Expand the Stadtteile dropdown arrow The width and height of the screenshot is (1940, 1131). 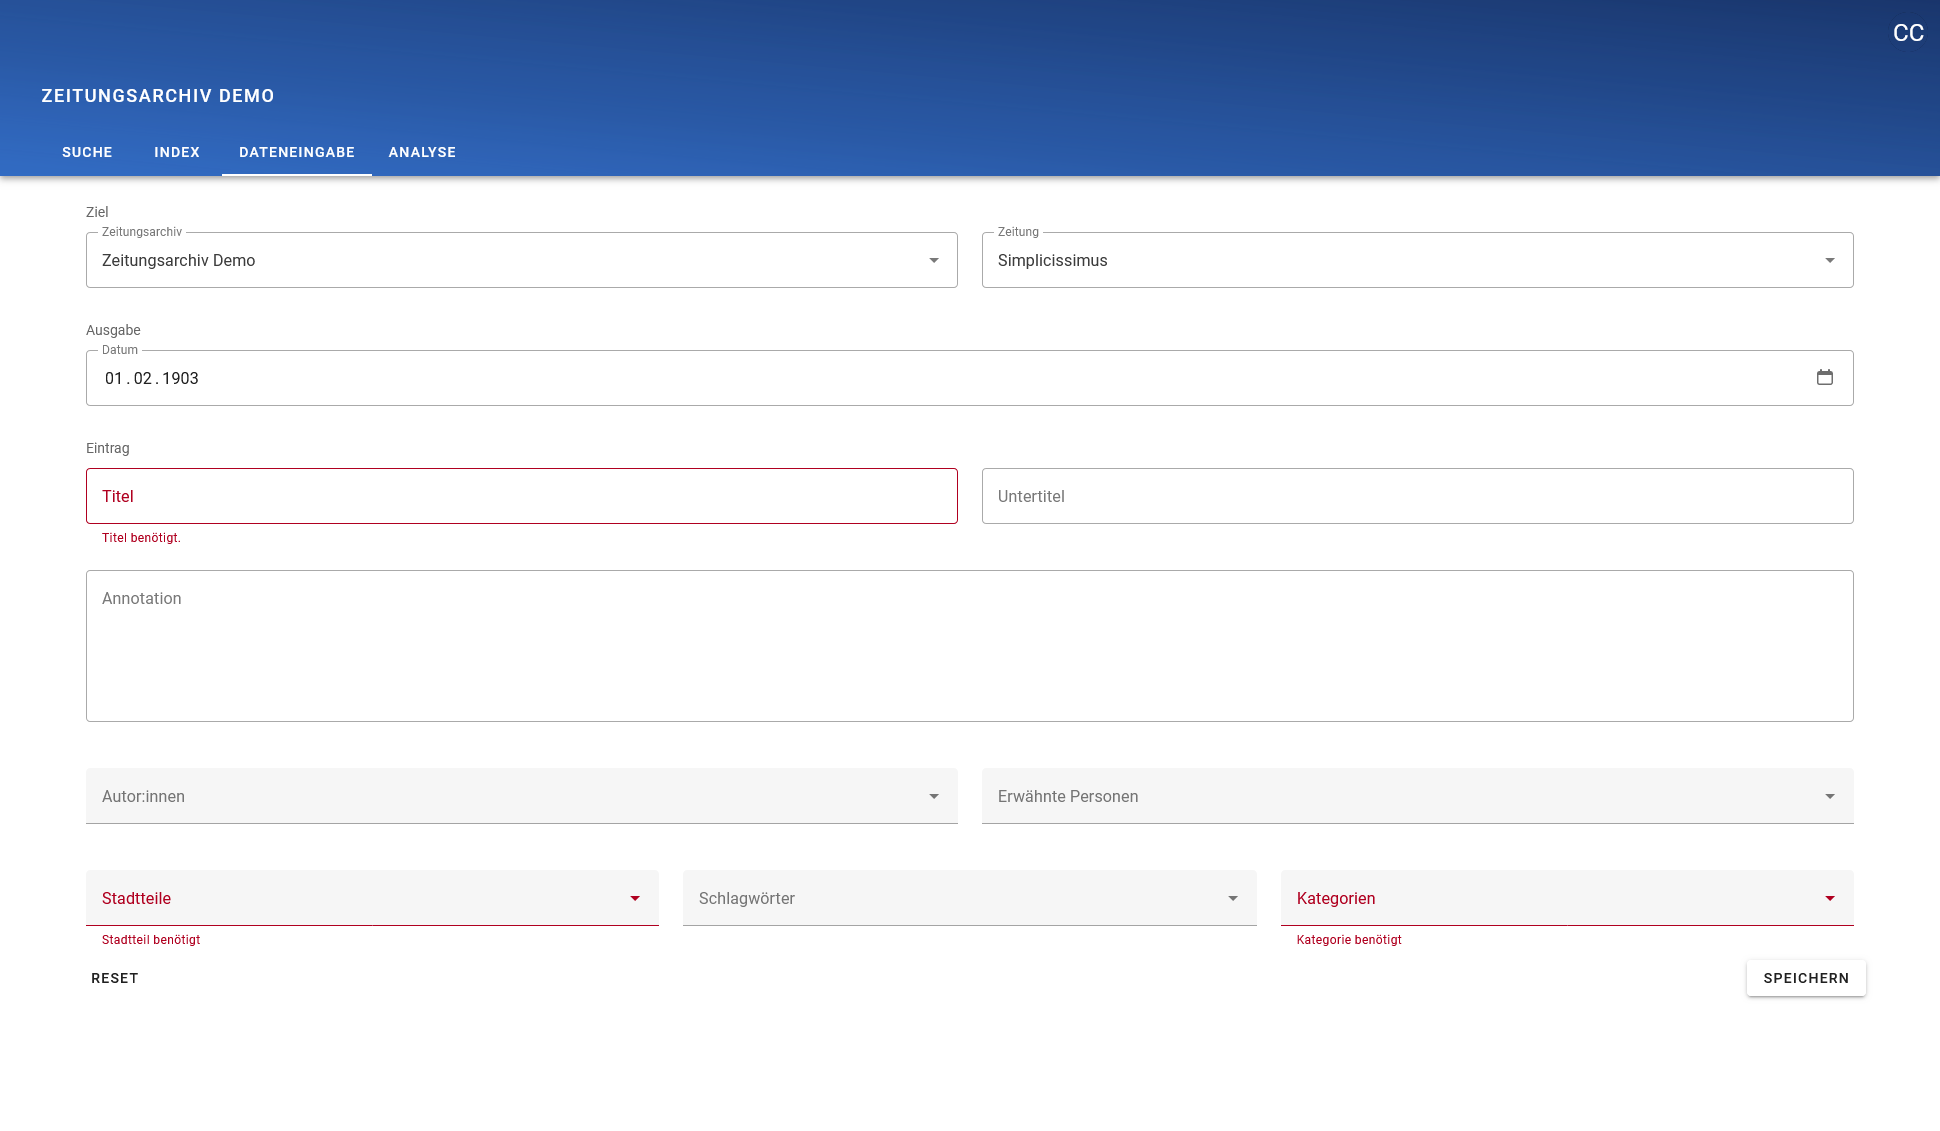coord(634,899)
